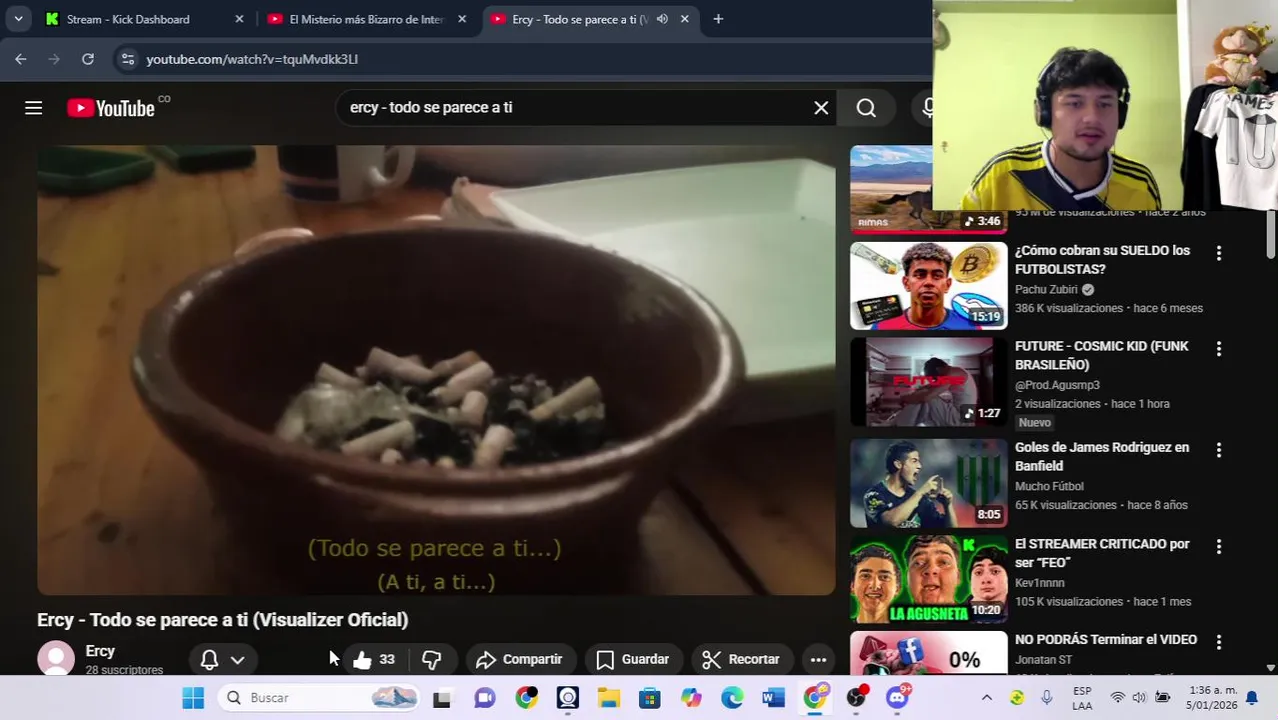The width and height of the screenshot is (1278, 720).
Task: Open Mucho Fútbol channel link
Action: (1049, 486)
